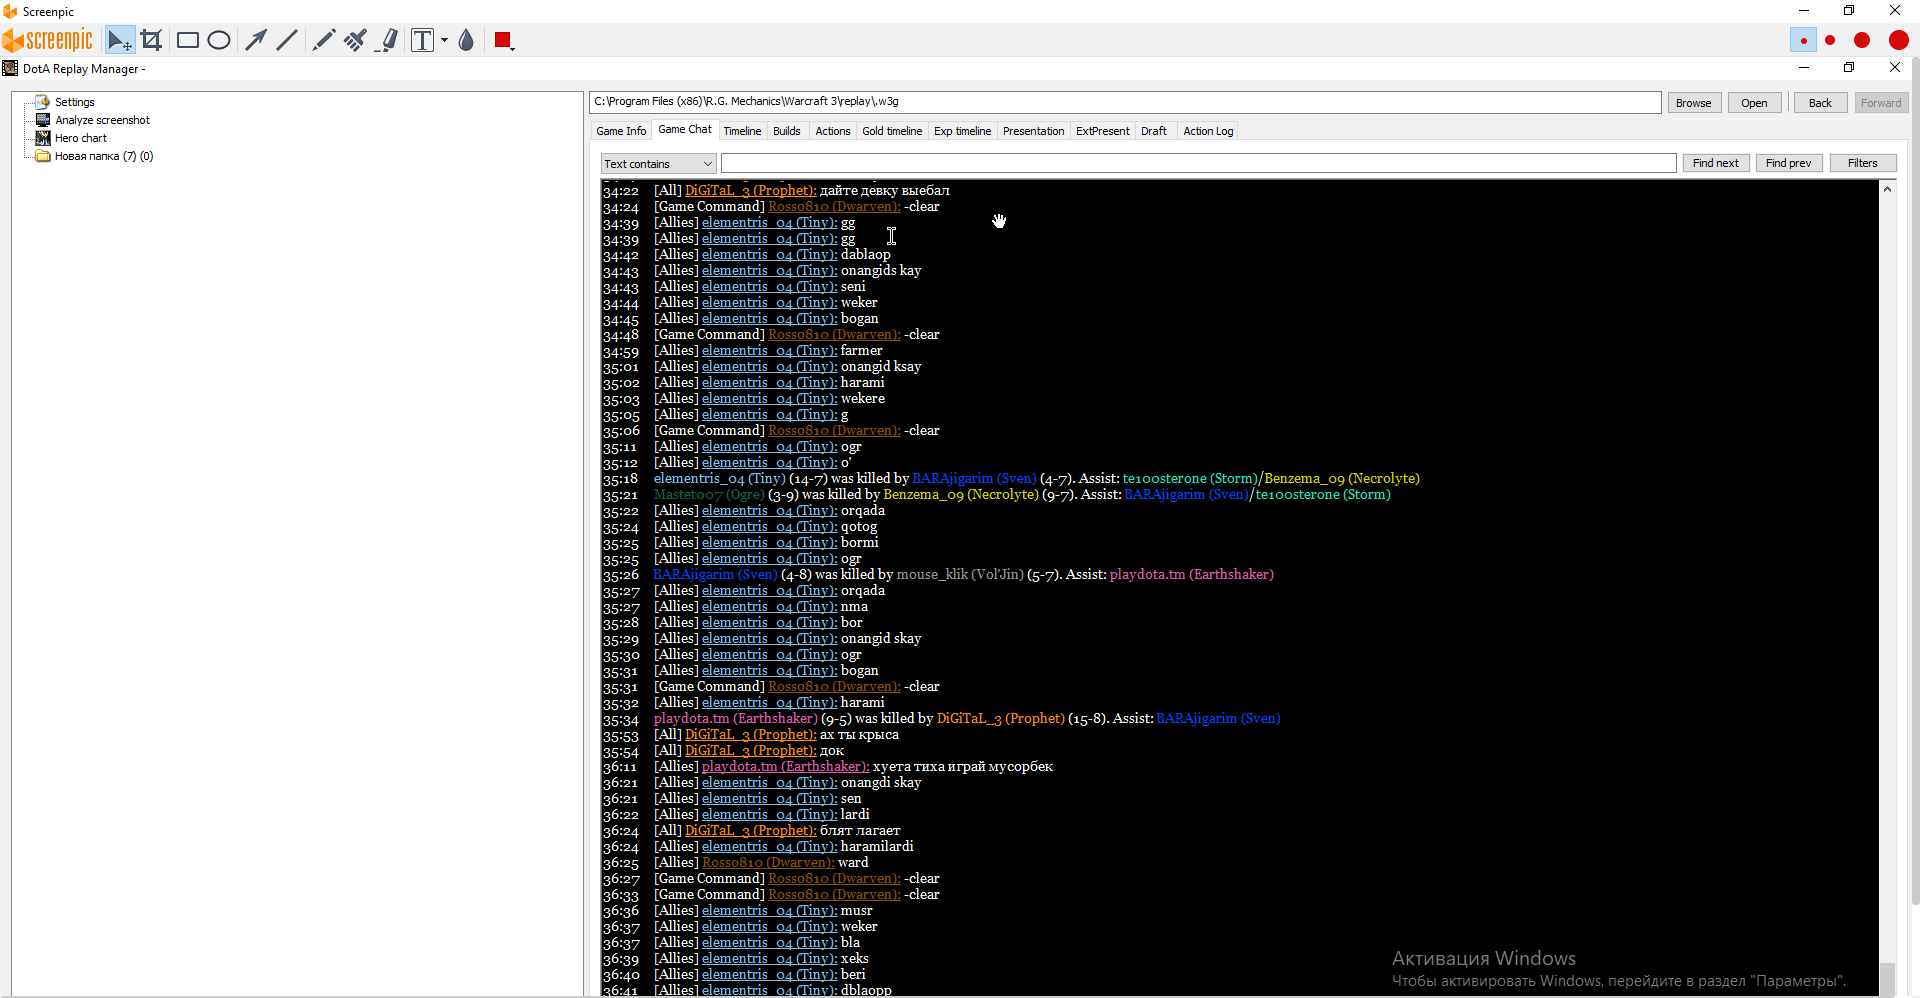Select the highlighter marker tool

[388, 40]
